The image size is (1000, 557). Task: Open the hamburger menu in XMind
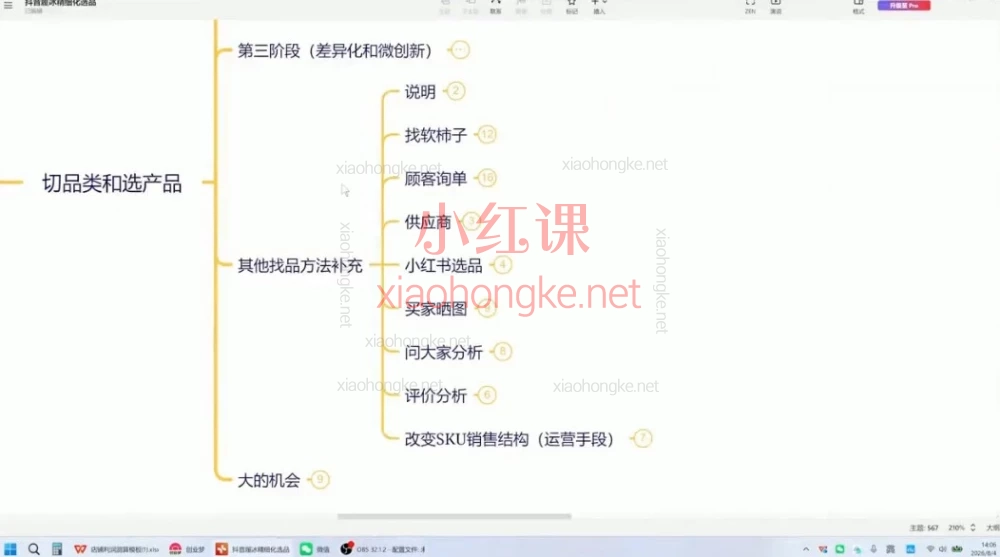[8, 5]
